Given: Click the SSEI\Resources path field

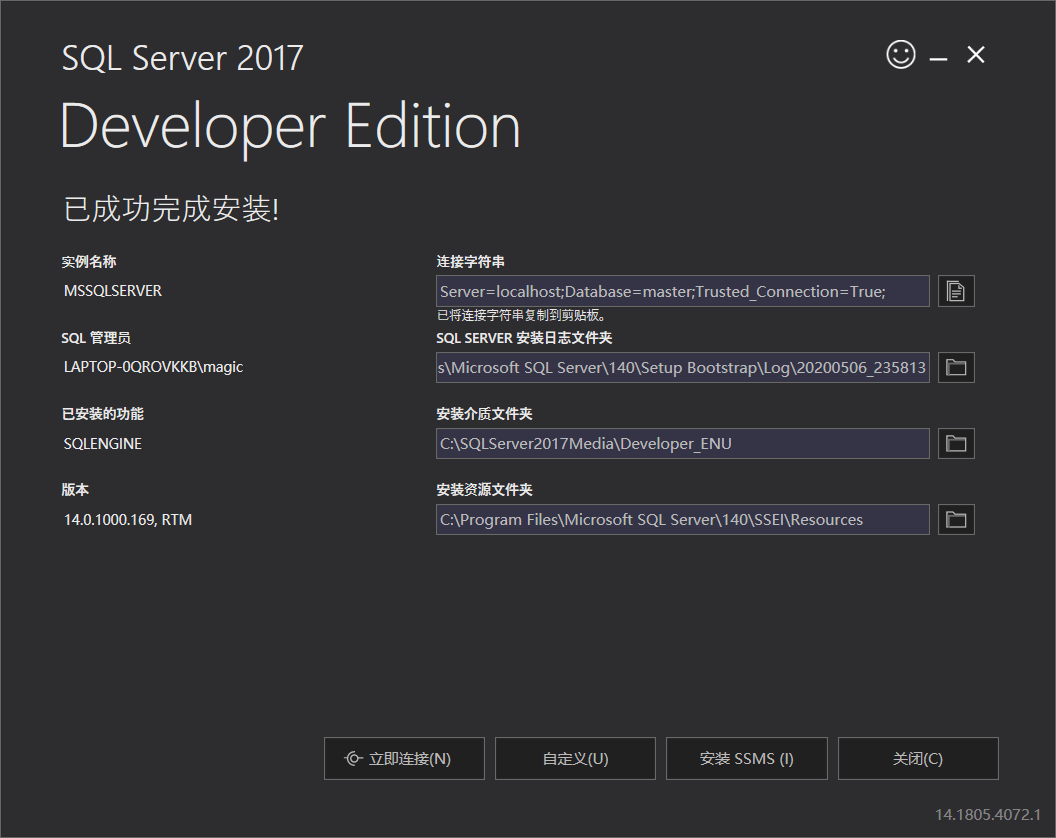Looking at the screenshot, I should click(683, 519).
